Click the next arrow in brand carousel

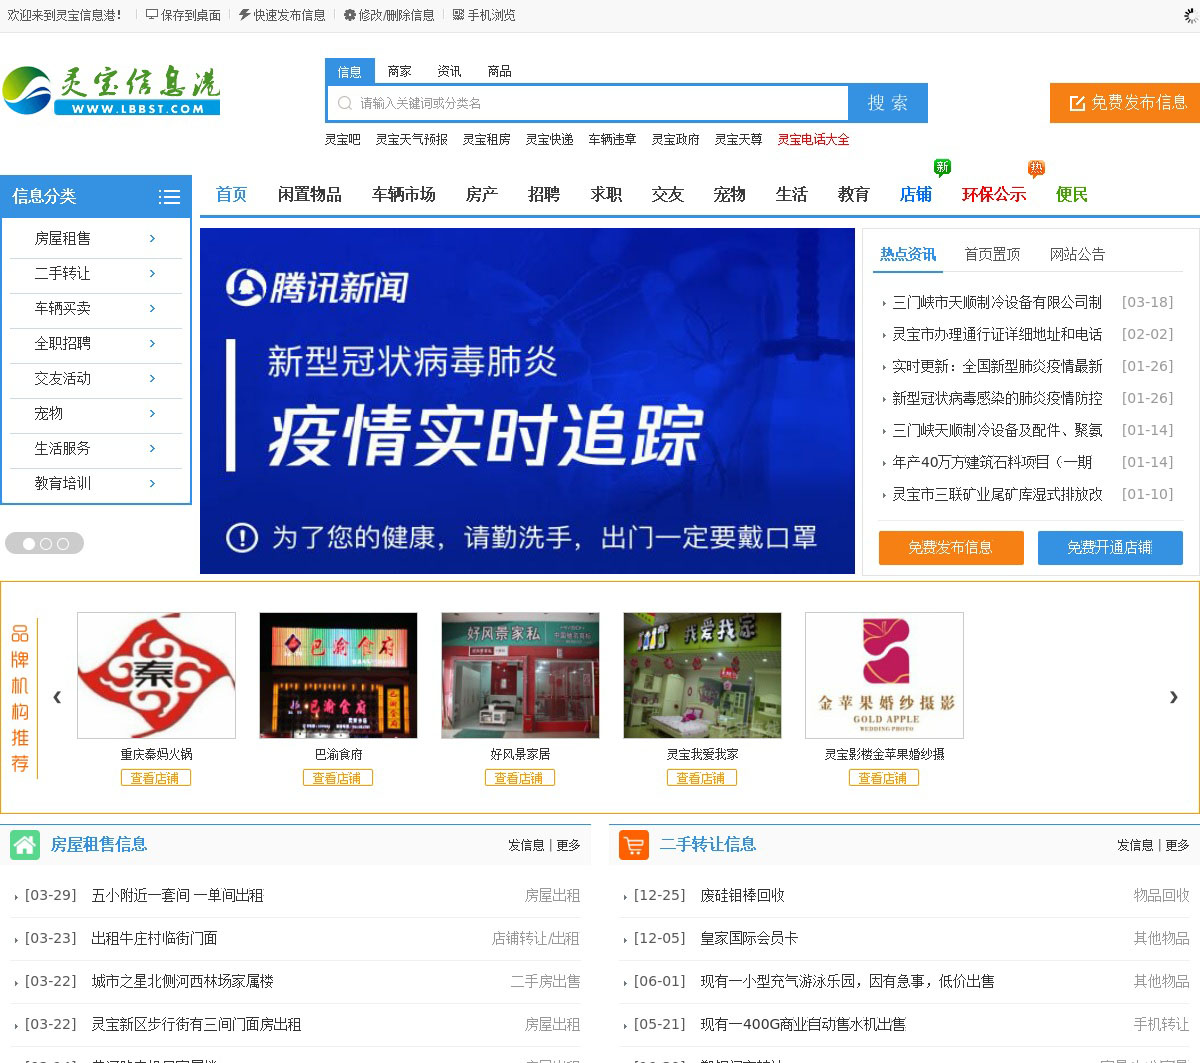pos(1173,697)
